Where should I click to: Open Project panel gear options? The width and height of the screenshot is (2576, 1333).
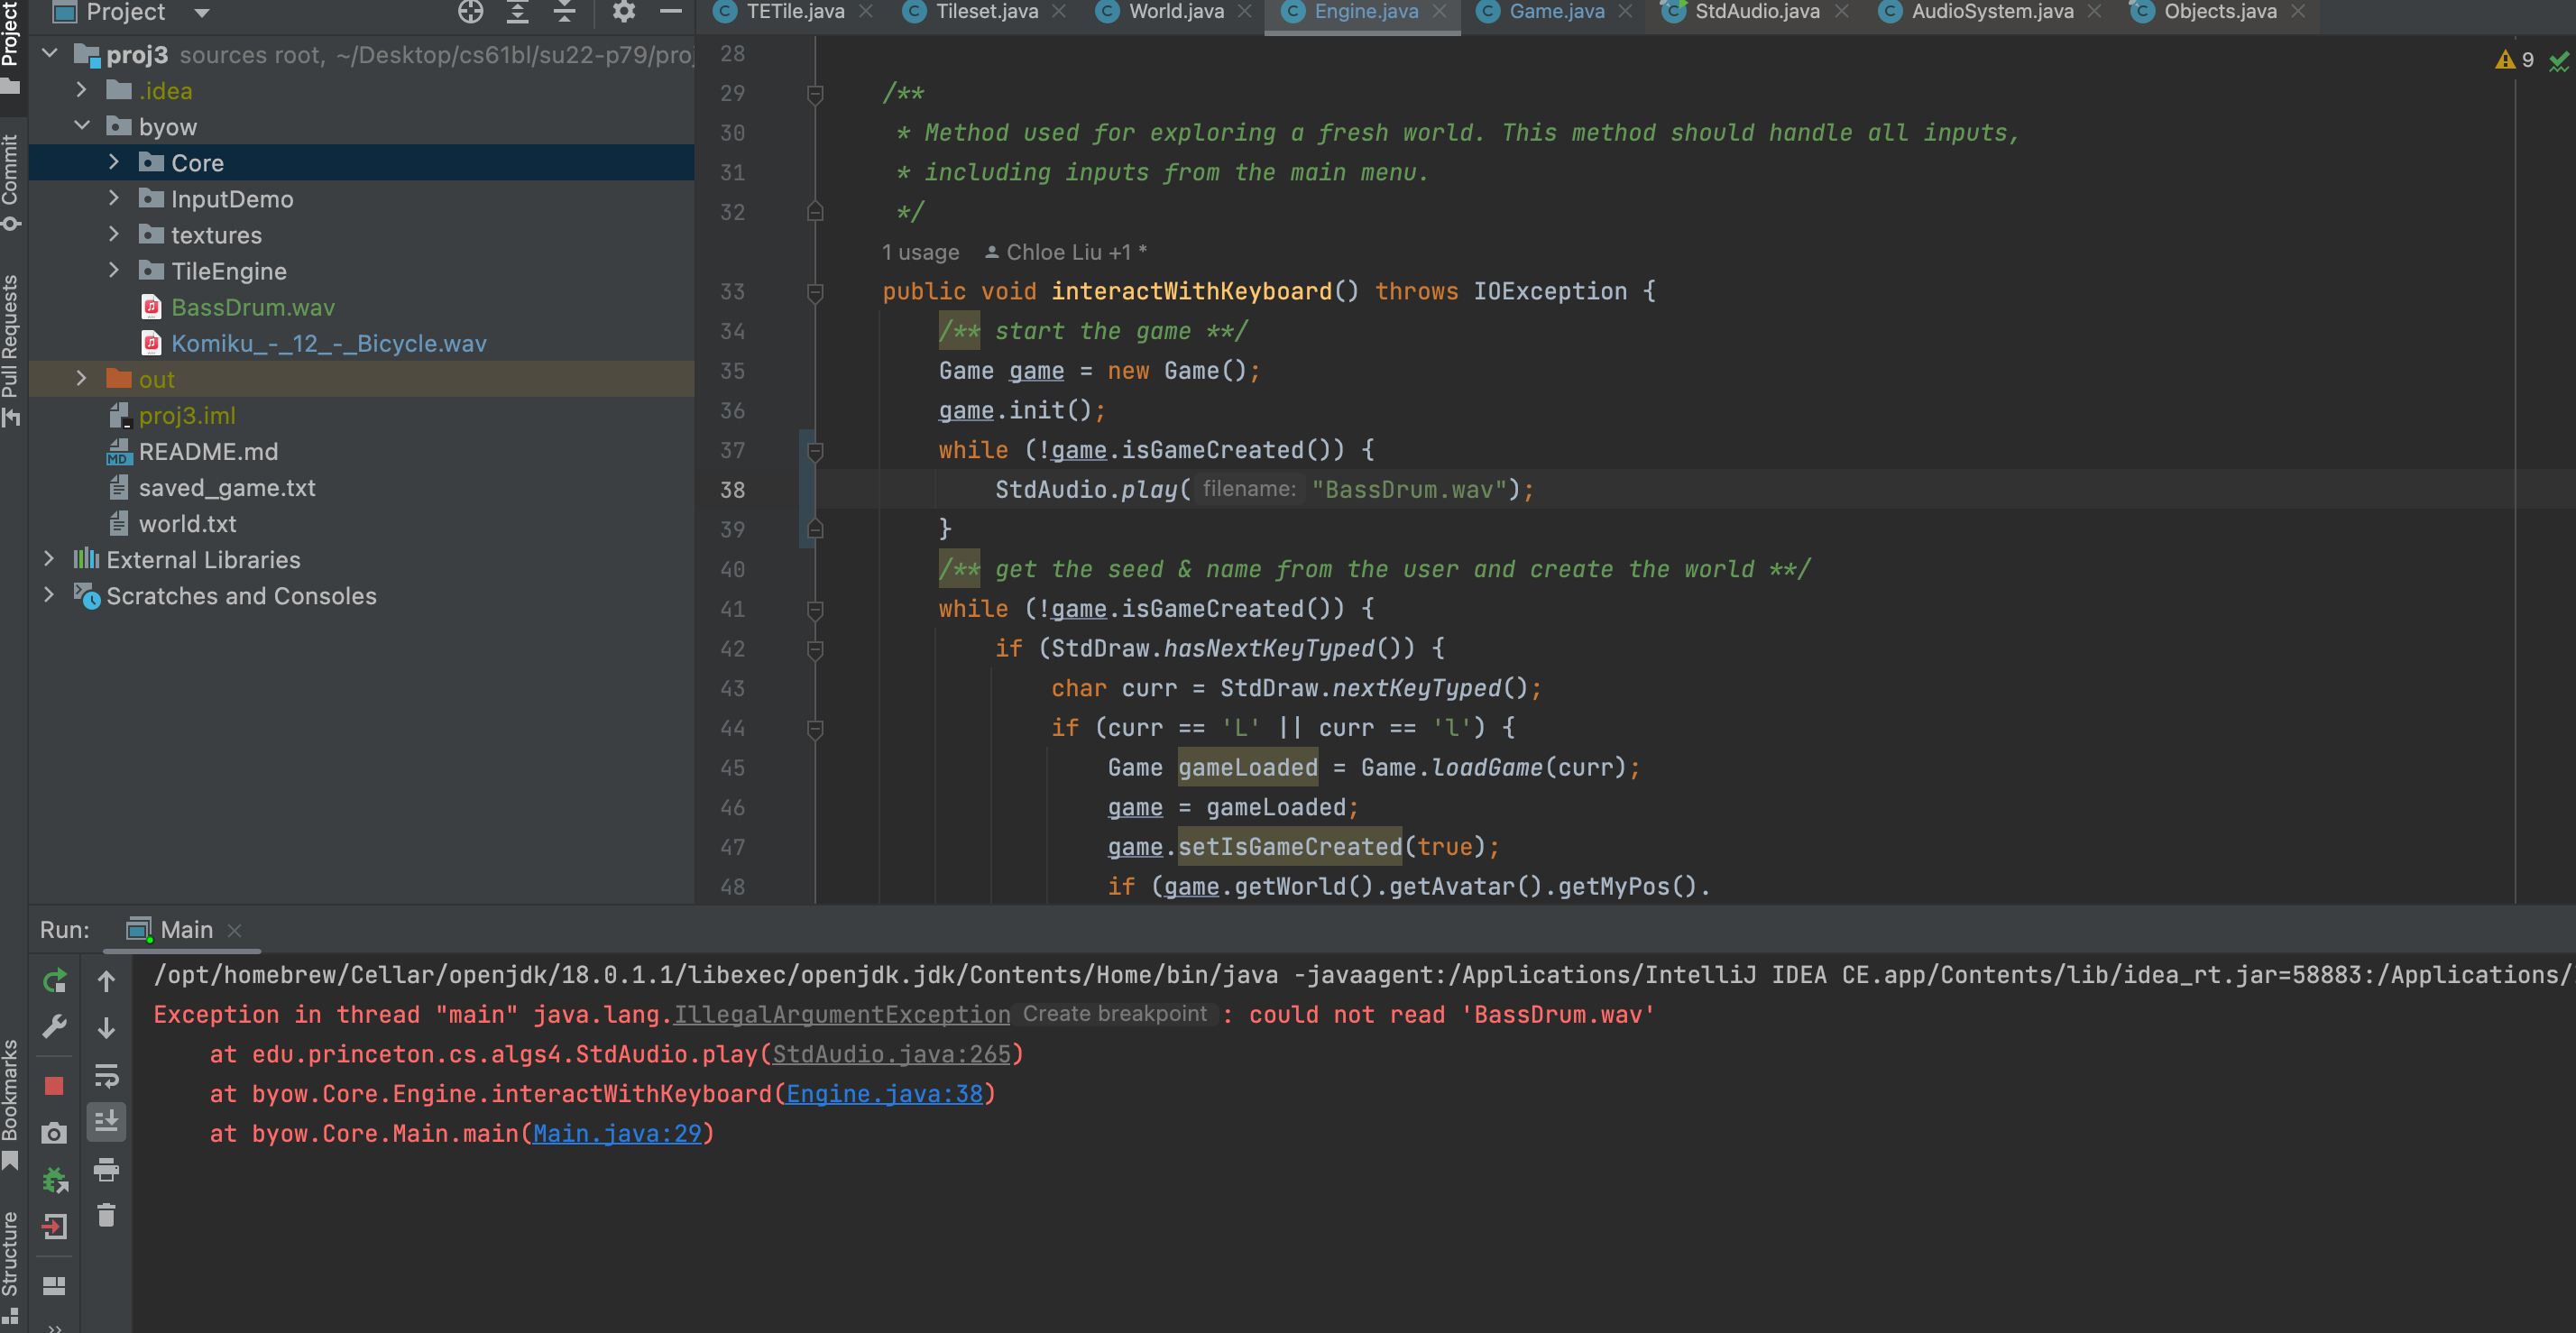[x=623, y=12]
